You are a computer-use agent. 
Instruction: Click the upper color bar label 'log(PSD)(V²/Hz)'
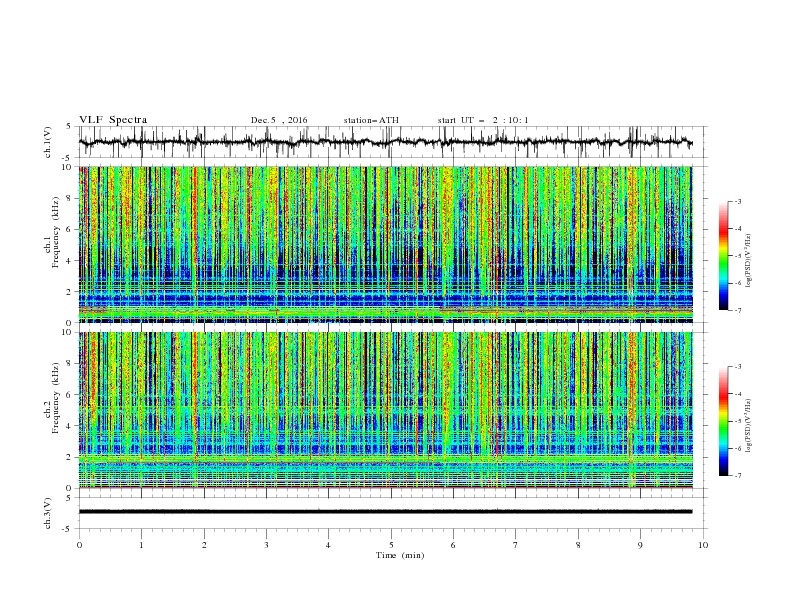point(749,261)
